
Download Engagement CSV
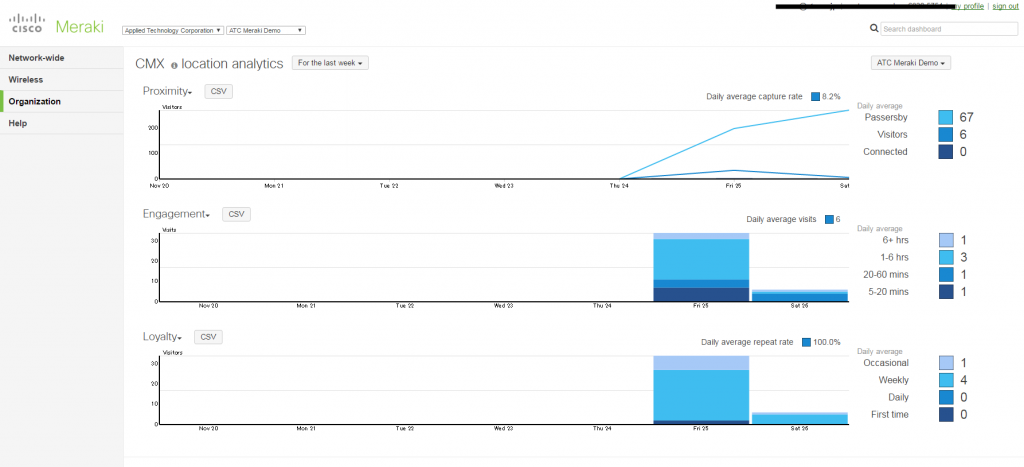point(236,214)
